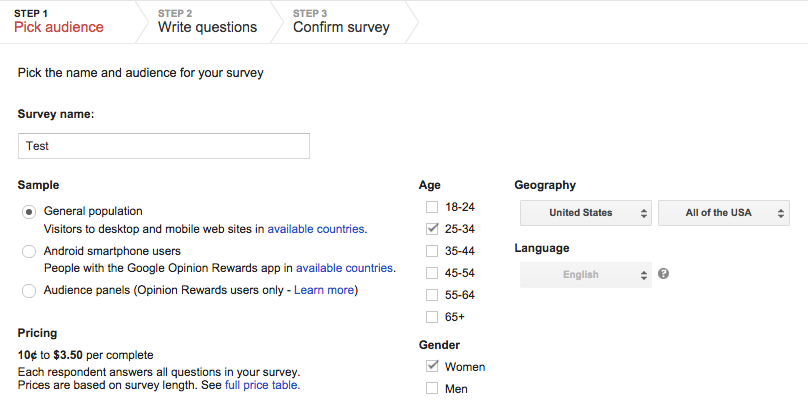Viewport: 808px width, 413px height.
Task: Choose the Audience panels radio option
Action: click(x=29, y=291)
